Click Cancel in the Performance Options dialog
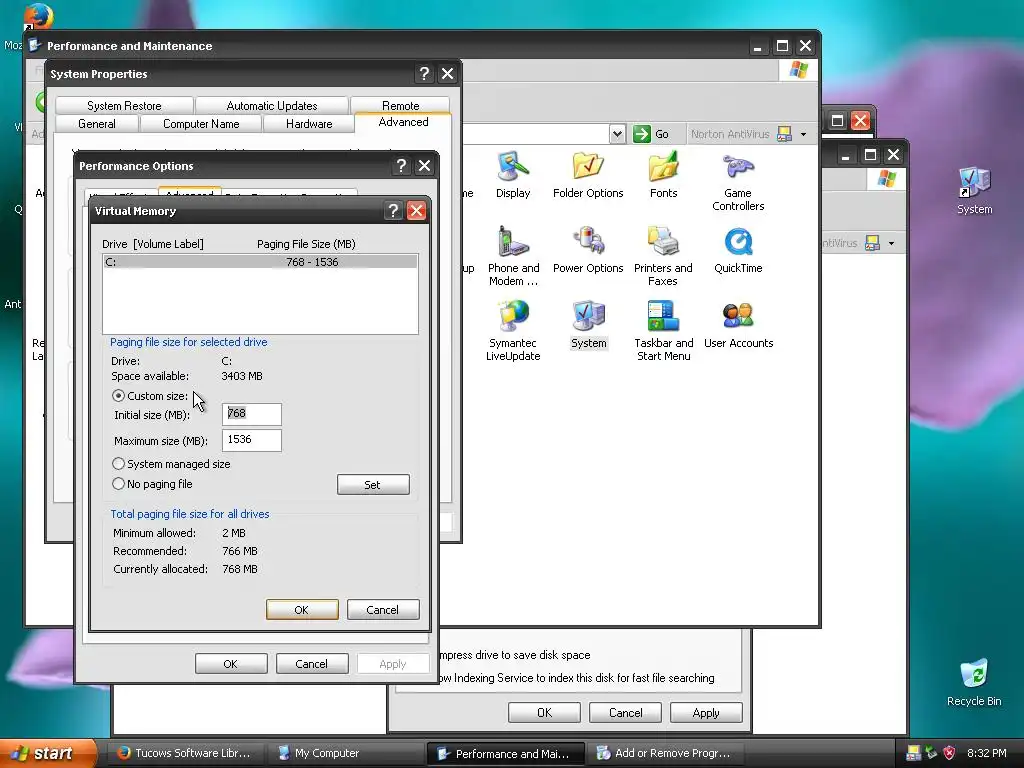The width and height of the screenshot is (1024, 768). coord(312,664)
